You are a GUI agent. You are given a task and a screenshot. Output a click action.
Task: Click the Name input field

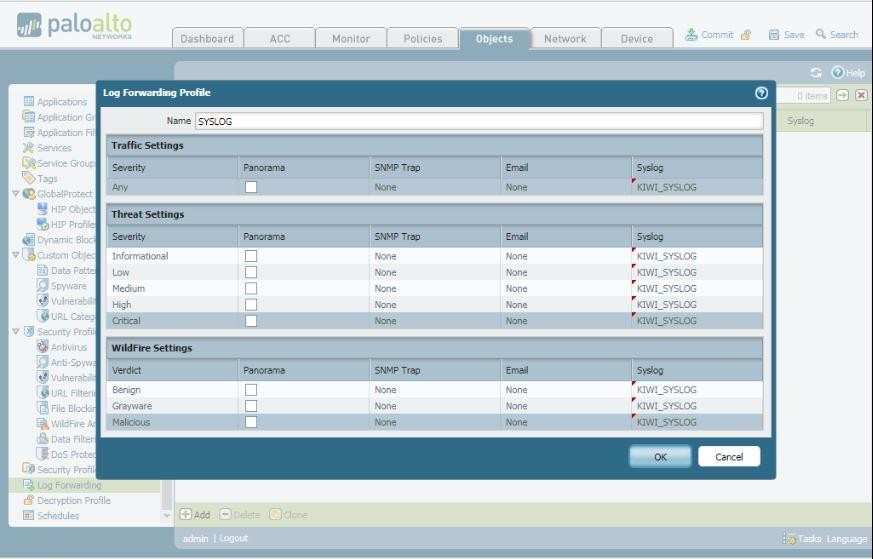coord(478,121)
